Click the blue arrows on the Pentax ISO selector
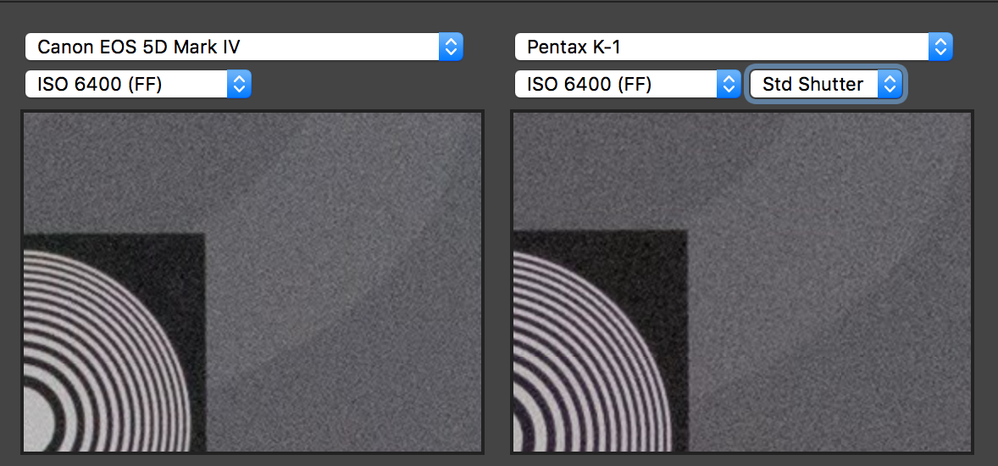The height and width of the screenshot is (466, 998). 729,84
